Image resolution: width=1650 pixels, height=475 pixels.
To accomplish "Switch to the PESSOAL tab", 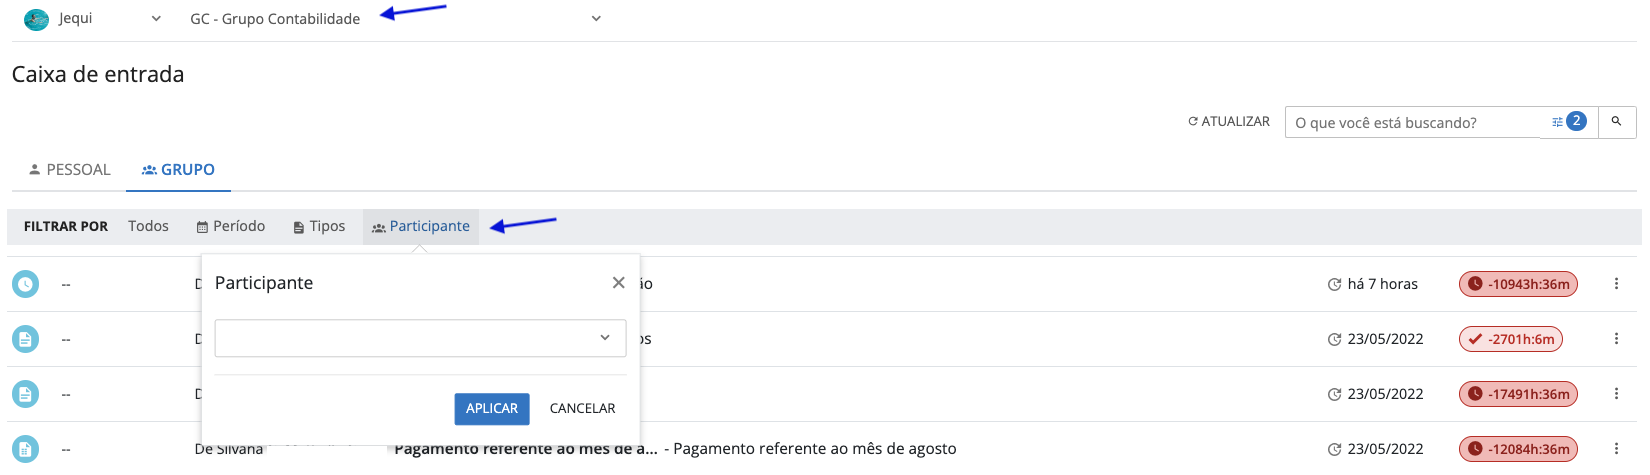I will tap(69, 170).
